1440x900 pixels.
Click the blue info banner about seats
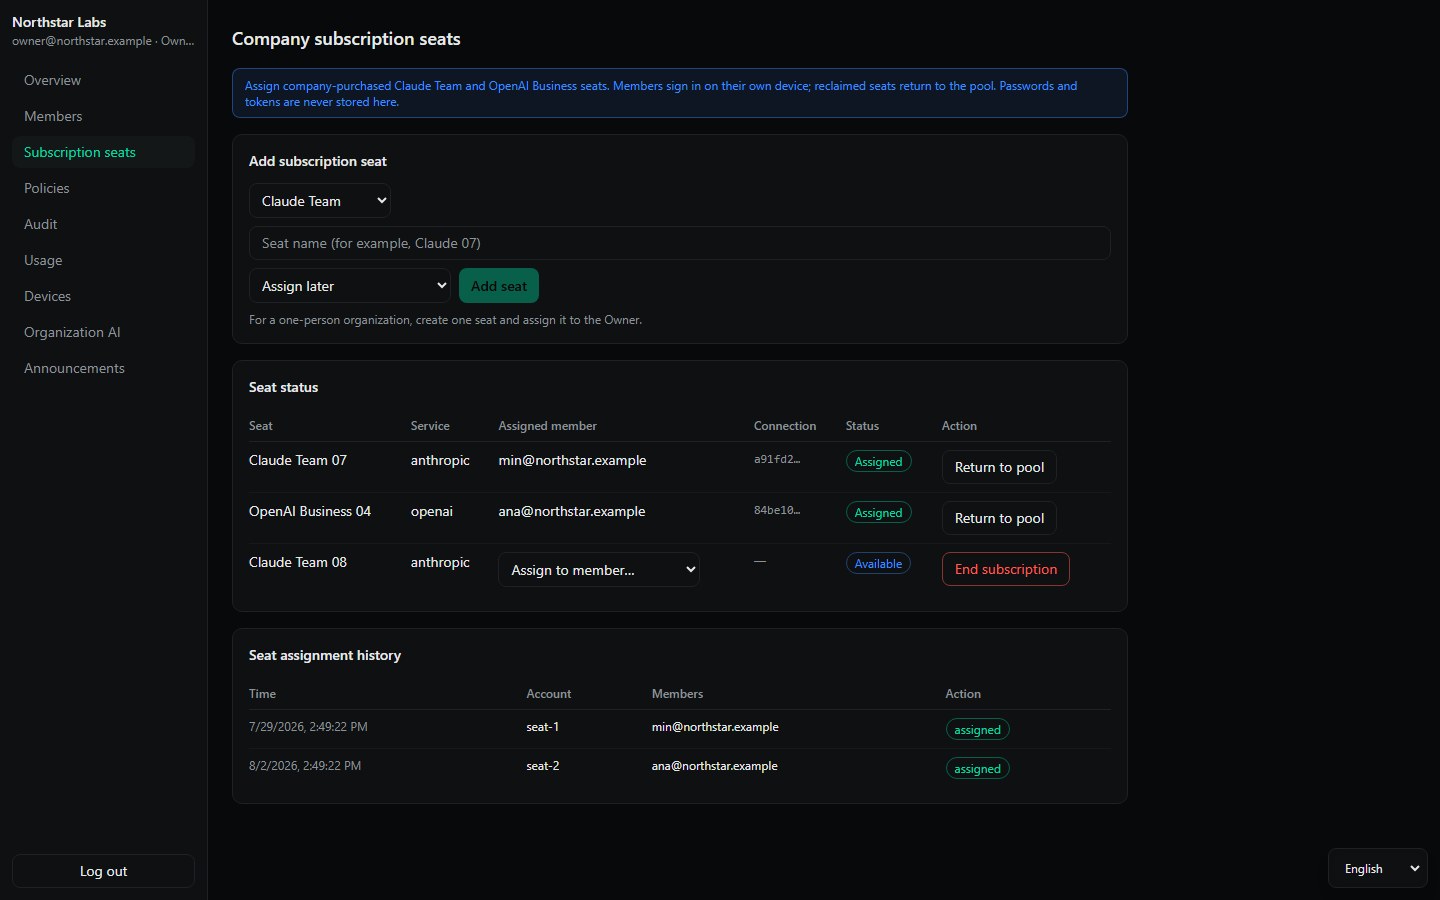click(680, 93)
